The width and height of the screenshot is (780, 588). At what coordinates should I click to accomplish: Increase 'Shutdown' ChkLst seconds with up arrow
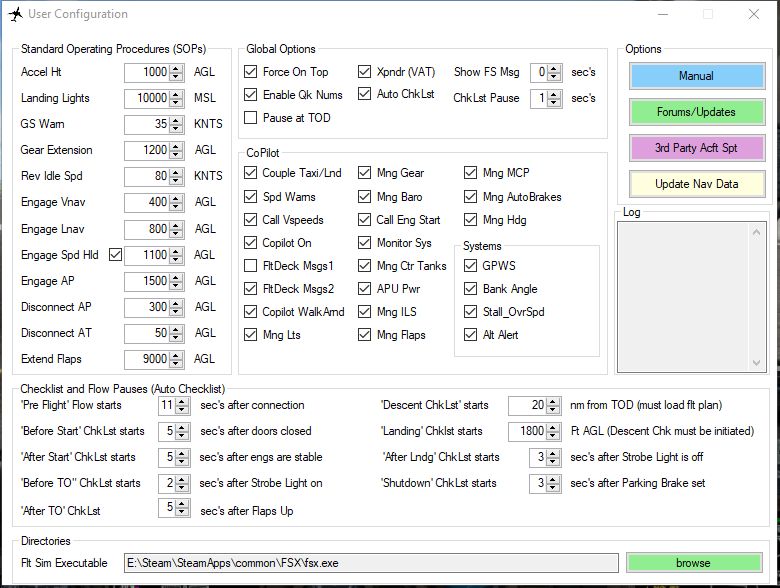pyautogui.click(x=553, y=480)
